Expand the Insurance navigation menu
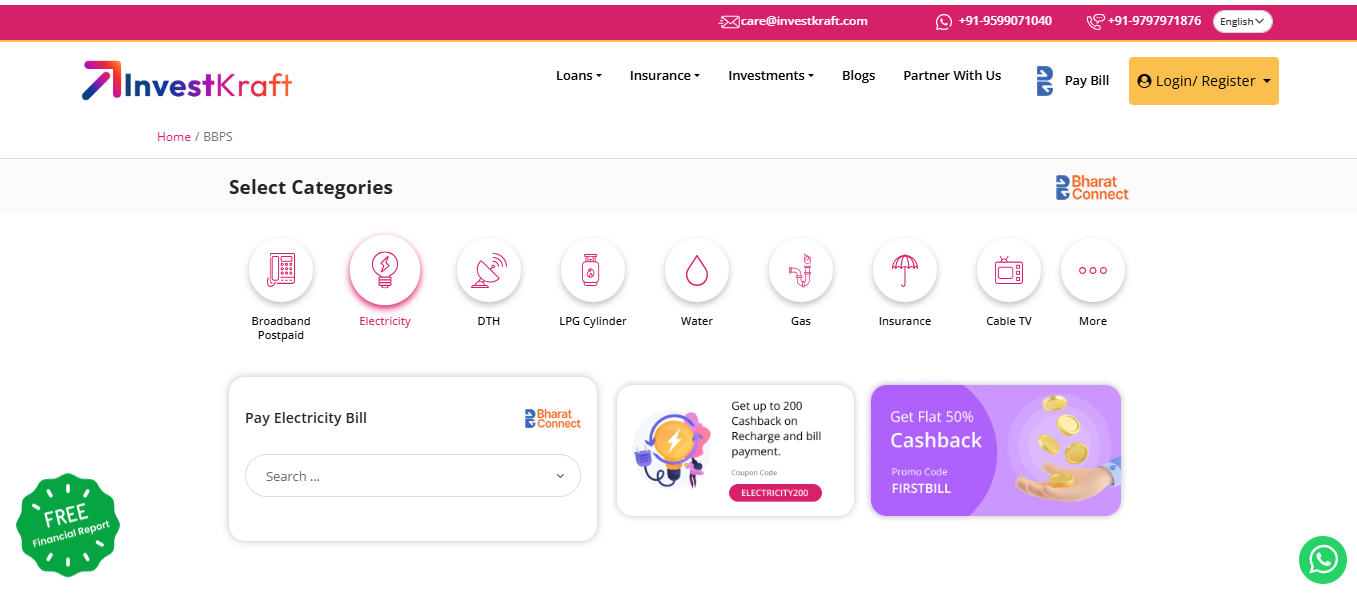Viewport: 1357px width, 597px height. point(665,75)
